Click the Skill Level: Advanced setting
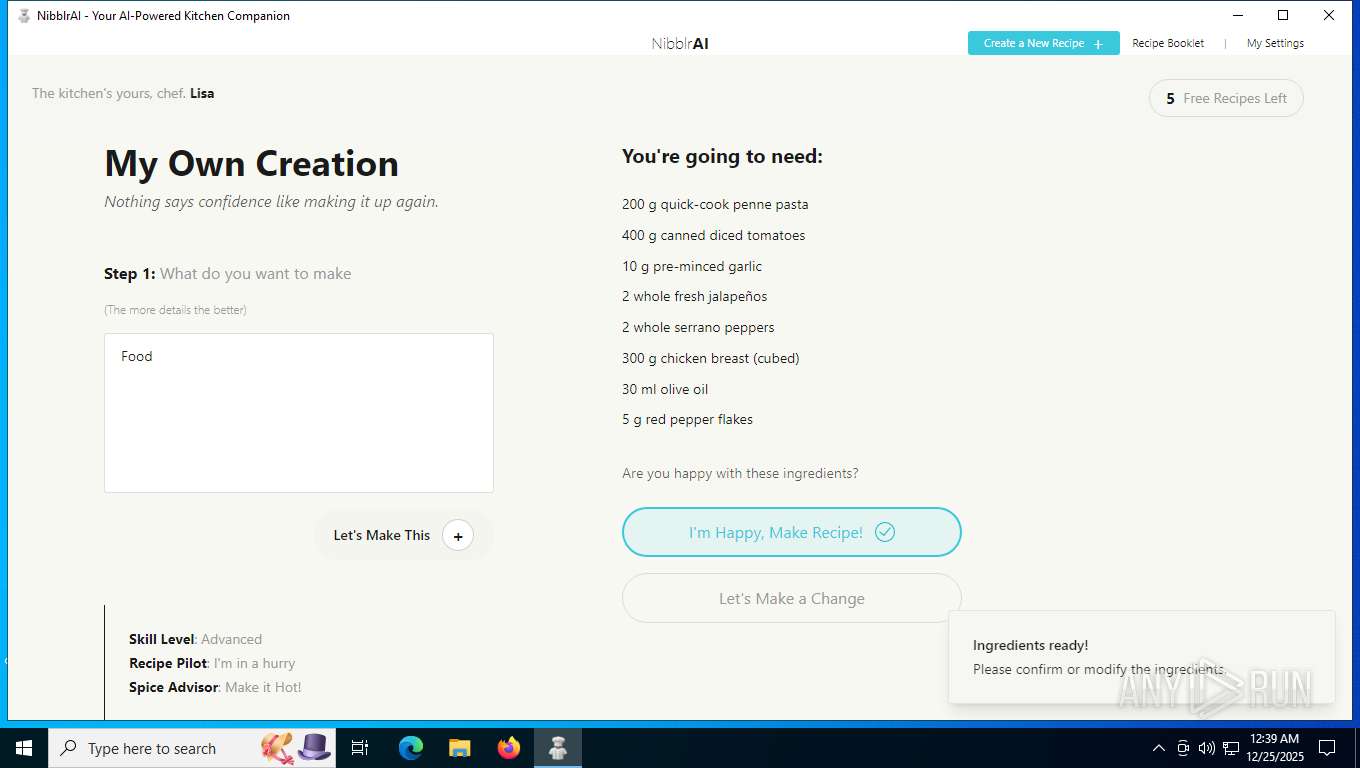 pyautogui.click(x=195, y=639)
